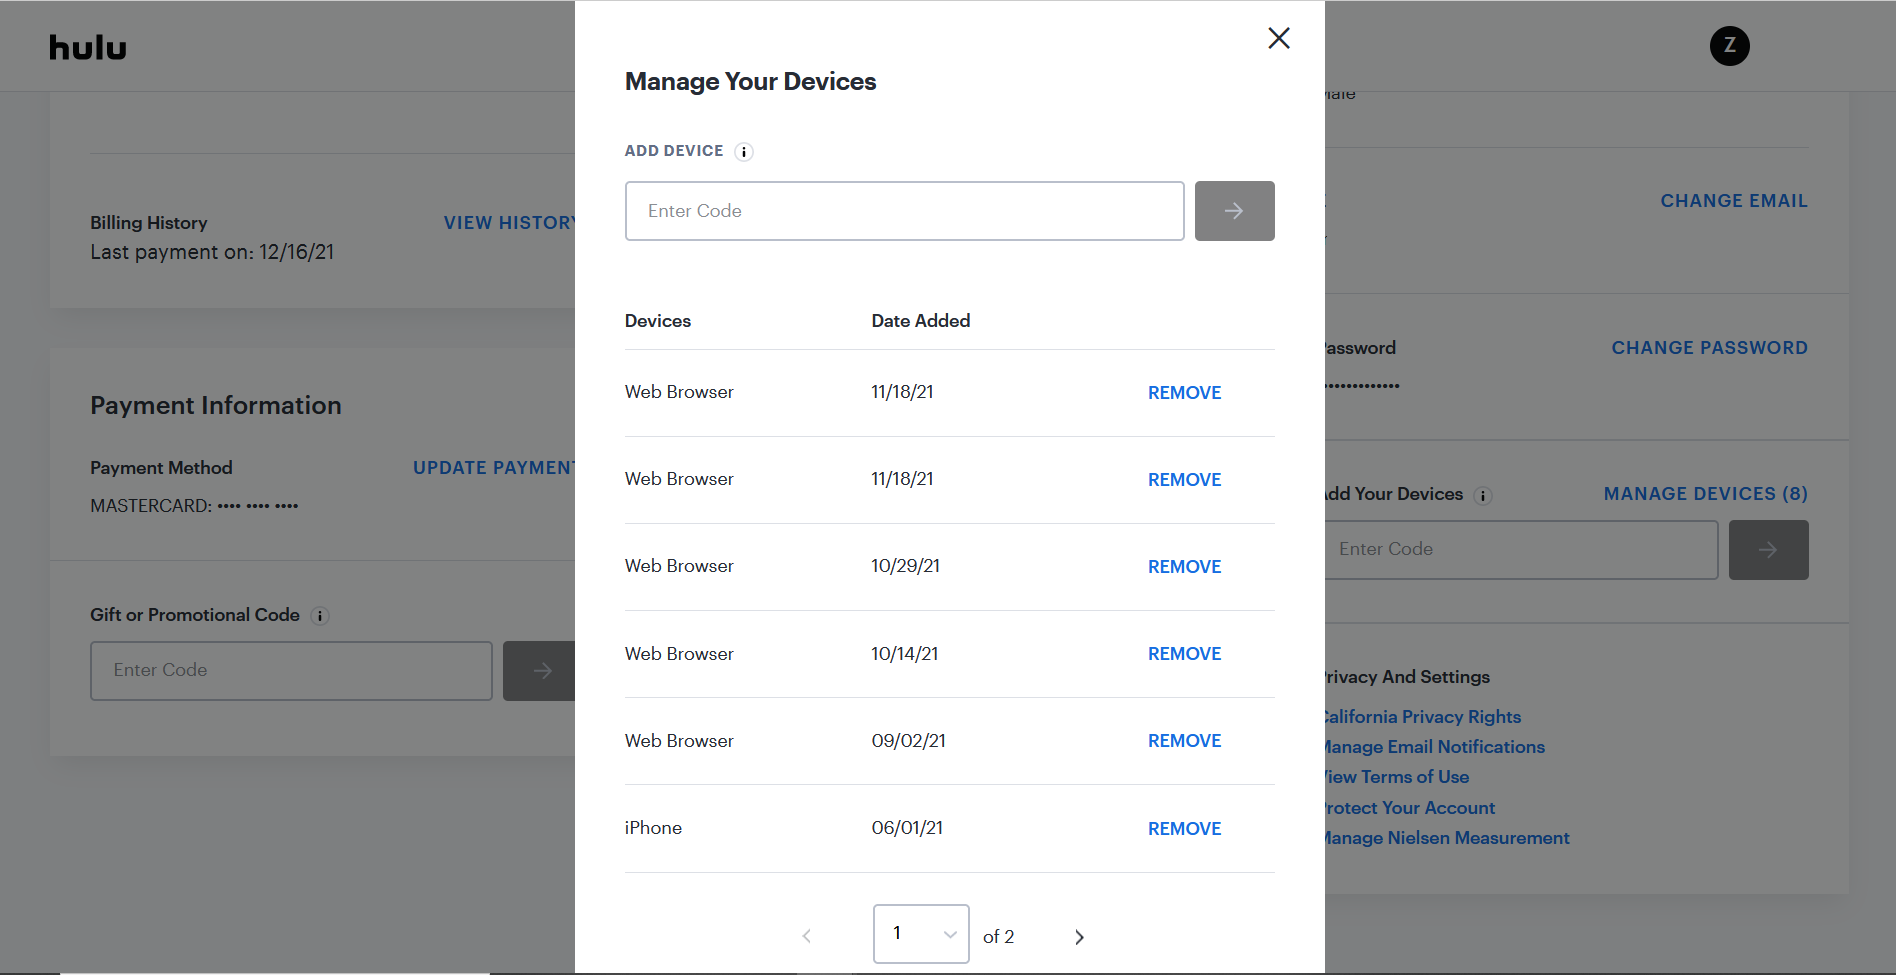This screenshot has height=975, width=1896.
Task: Open the Z profile avatar menu
Action: (x=1729, y=46)
